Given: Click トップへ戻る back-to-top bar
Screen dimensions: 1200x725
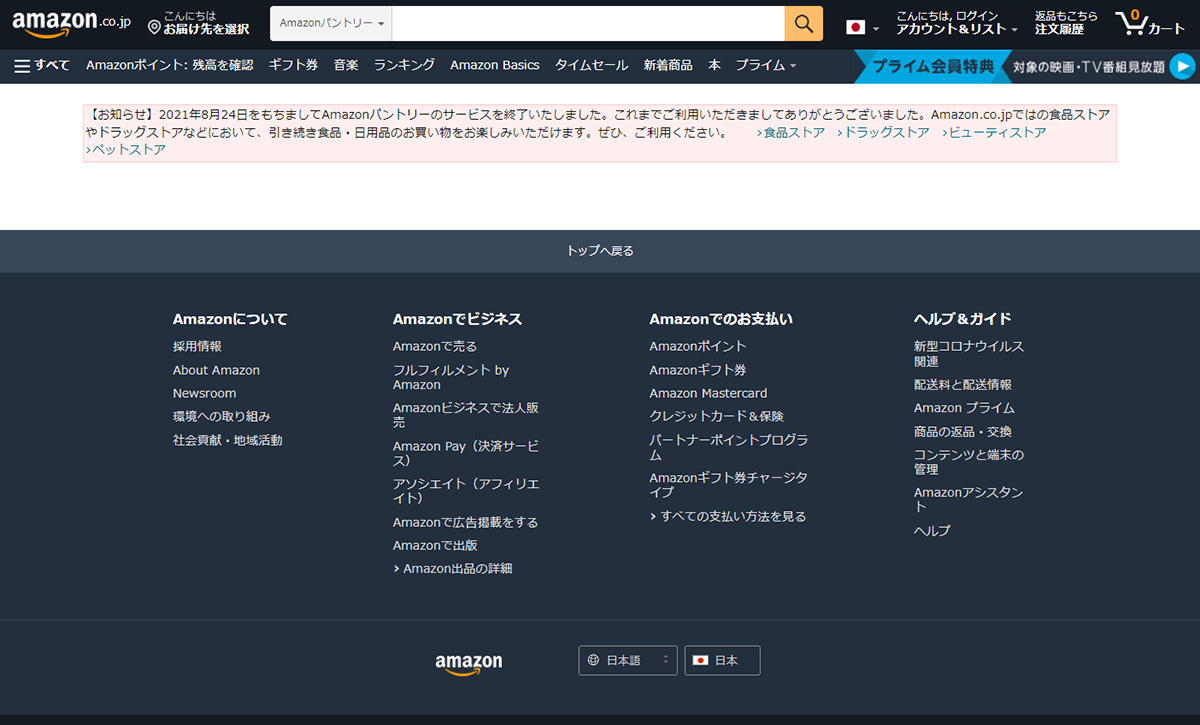Looking at the screenshot, I should [x=600, y=251].
